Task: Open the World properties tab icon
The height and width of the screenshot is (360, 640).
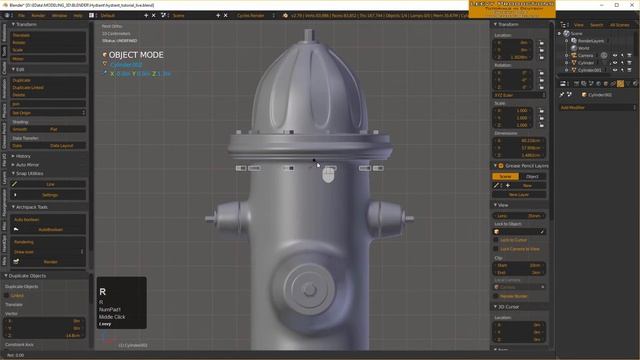Action: click(598, 84)
